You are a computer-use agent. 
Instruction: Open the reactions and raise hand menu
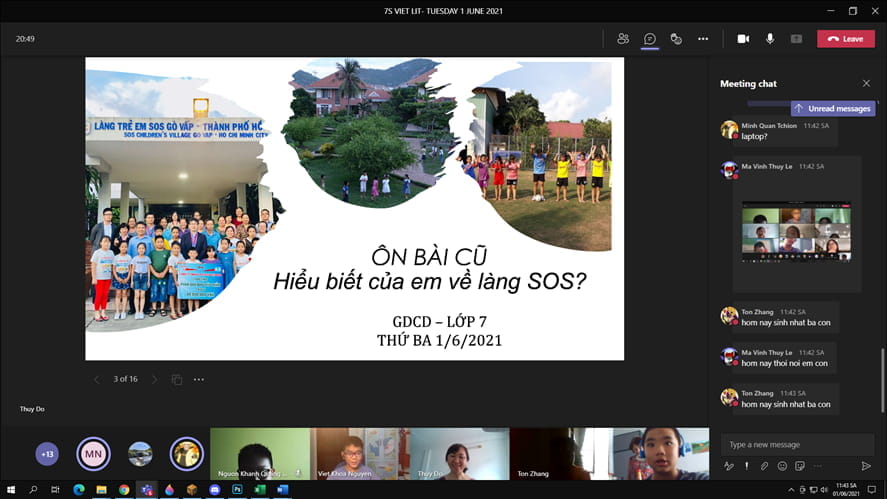pos(676,38)
